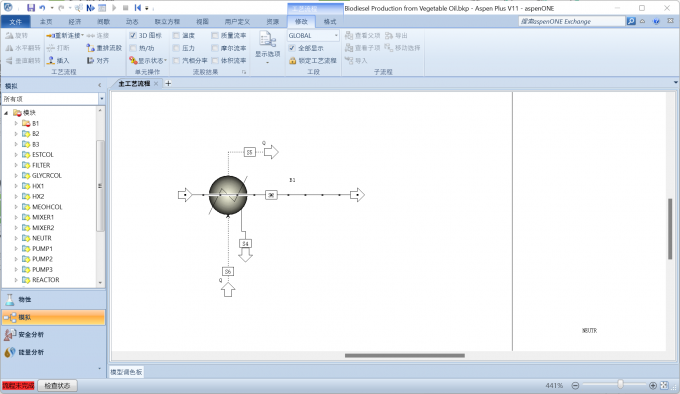
Task: Click the Reset (rewind to start) icon
Action: (137, 8)
